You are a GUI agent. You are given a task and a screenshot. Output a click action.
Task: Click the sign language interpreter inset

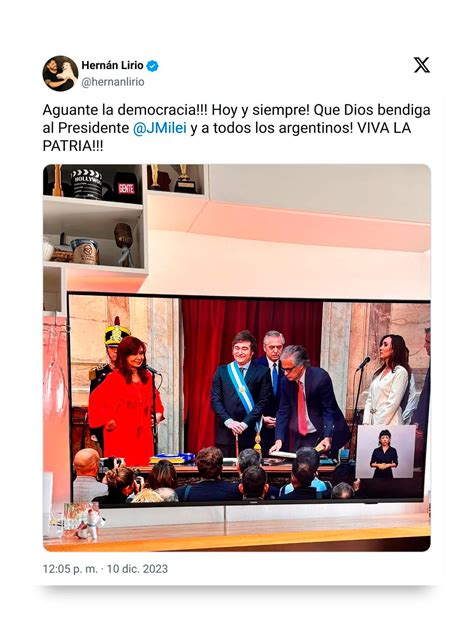point(385,451)
